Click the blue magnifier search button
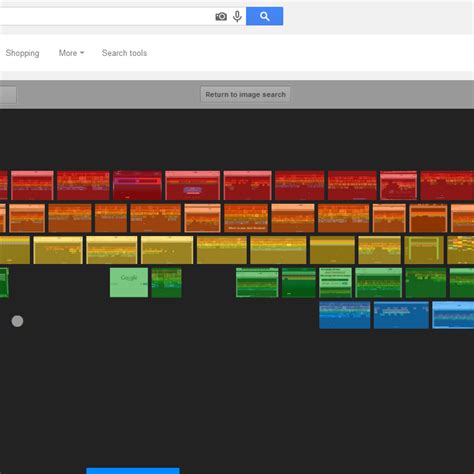The width and height of the screenshot is (474, 474). (x=265, y=16)
